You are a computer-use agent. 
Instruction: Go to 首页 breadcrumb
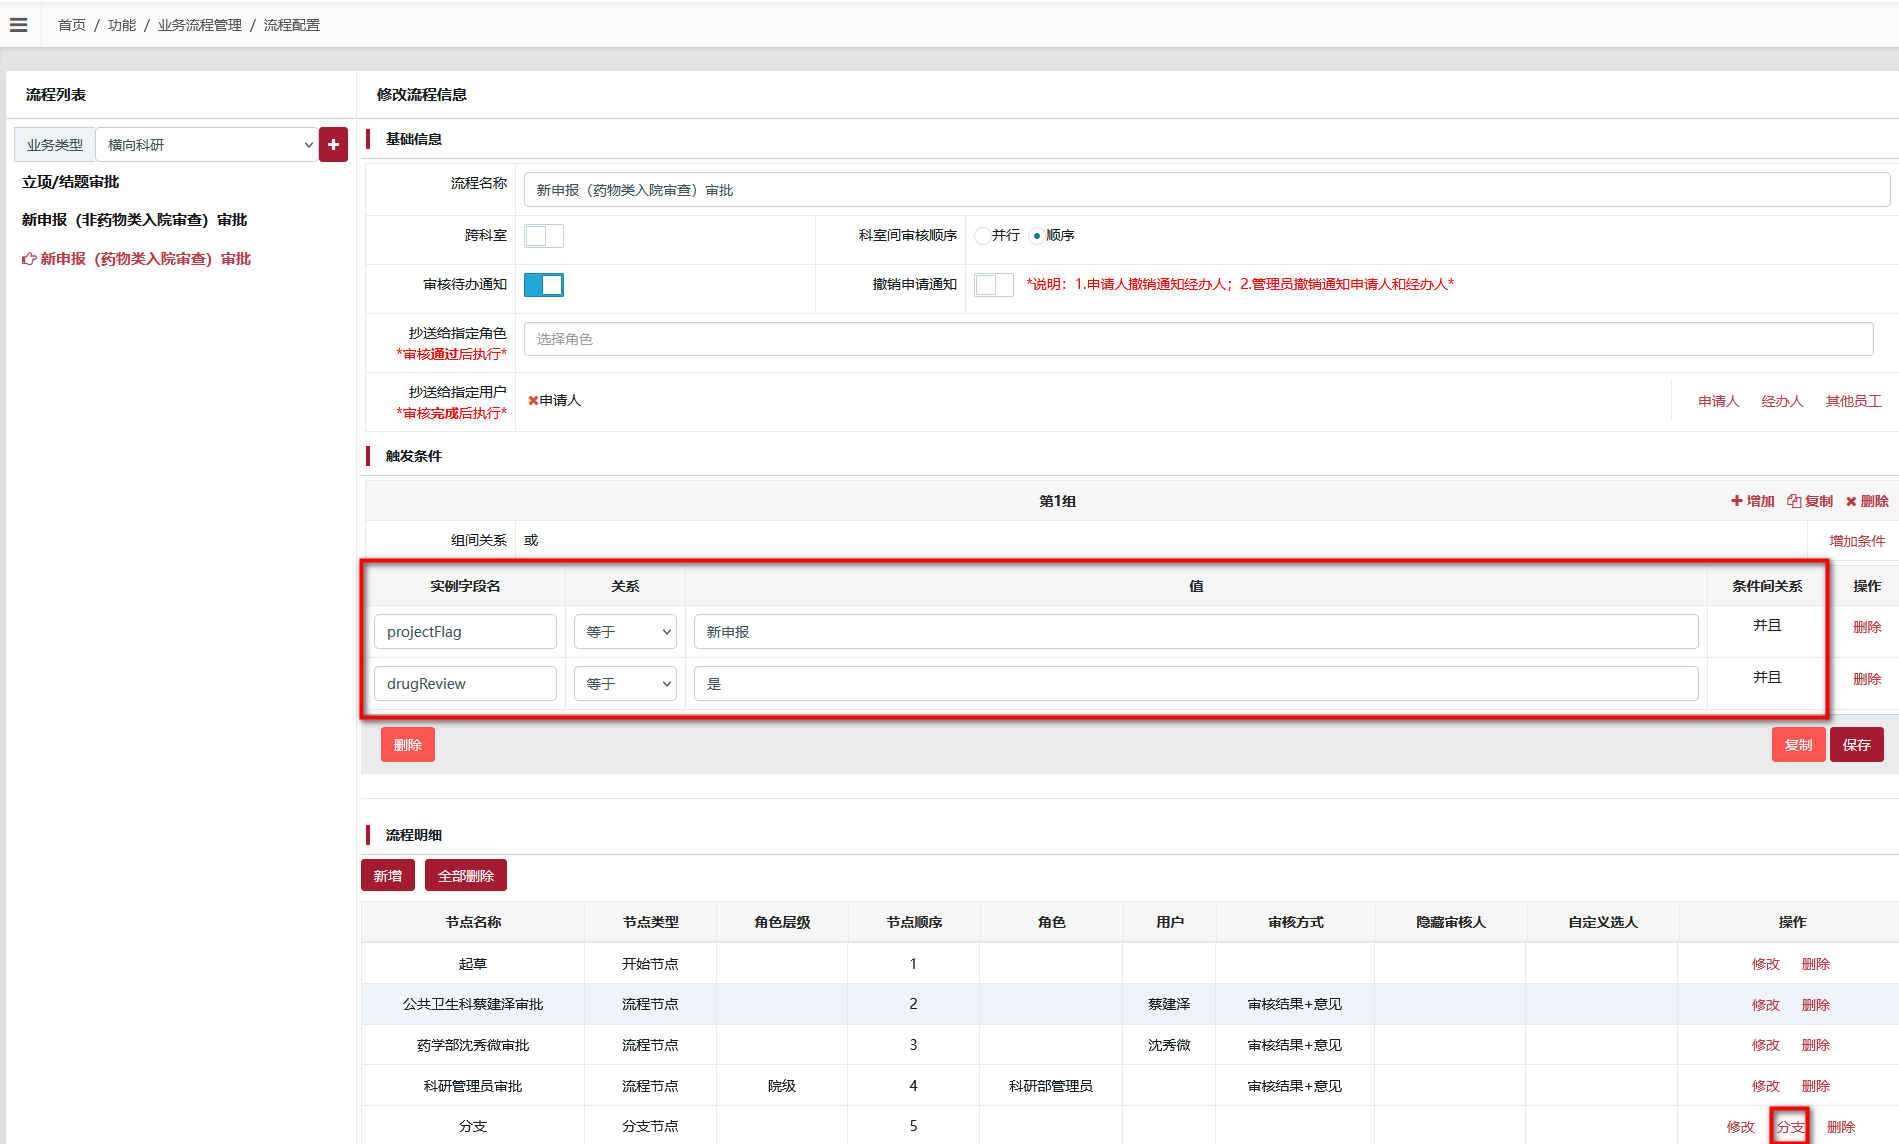(x=72, y=25)
